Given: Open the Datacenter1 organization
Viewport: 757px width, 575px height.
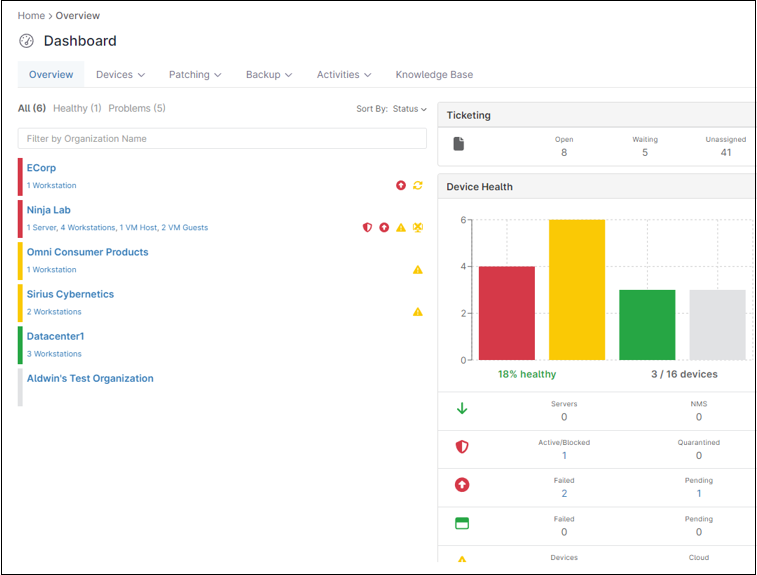Looking at the screenshot, I should (x=55, y=336).
